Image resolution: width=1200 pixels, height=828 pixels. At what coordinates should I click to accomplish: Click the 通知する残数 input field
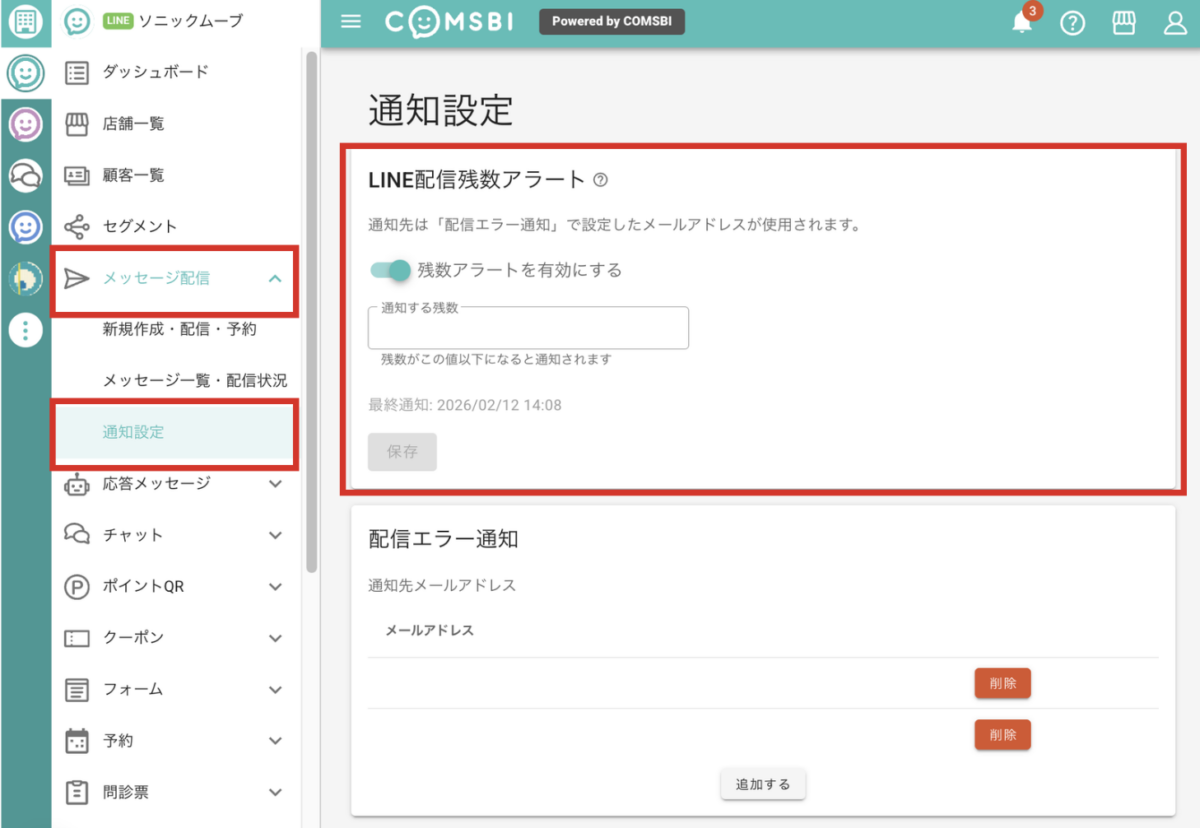coord(528,330)
